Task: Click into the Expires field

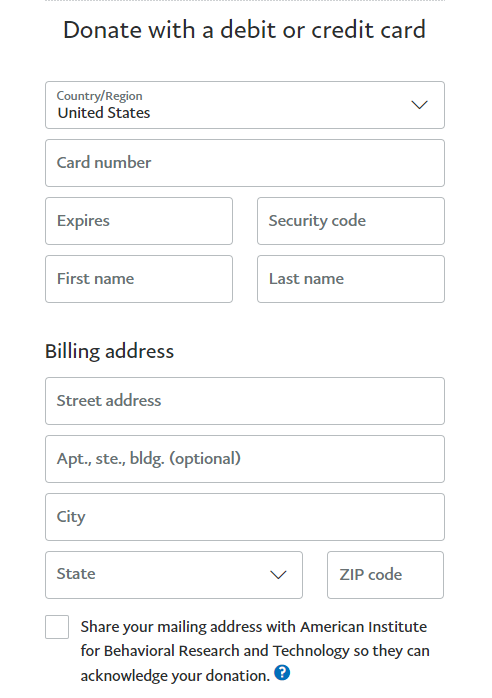Action: click(x=139, y=221)
